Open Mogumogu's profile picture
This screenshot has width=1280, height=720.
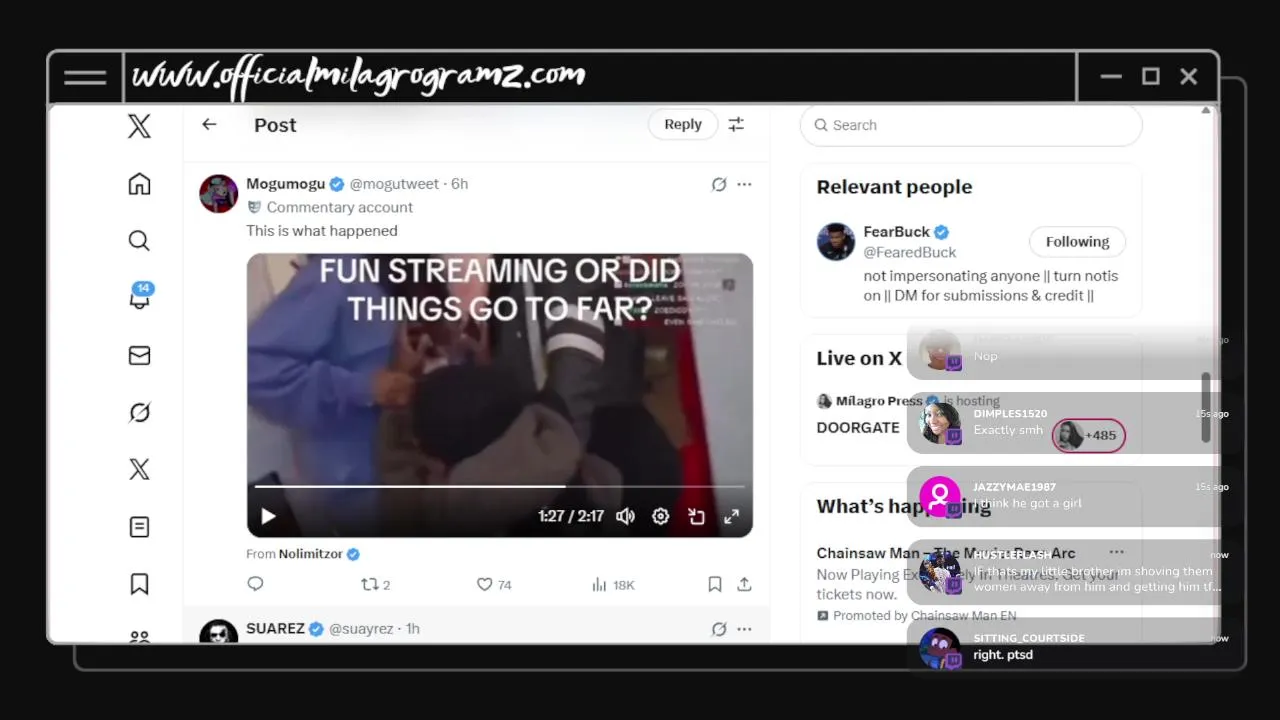219,193
